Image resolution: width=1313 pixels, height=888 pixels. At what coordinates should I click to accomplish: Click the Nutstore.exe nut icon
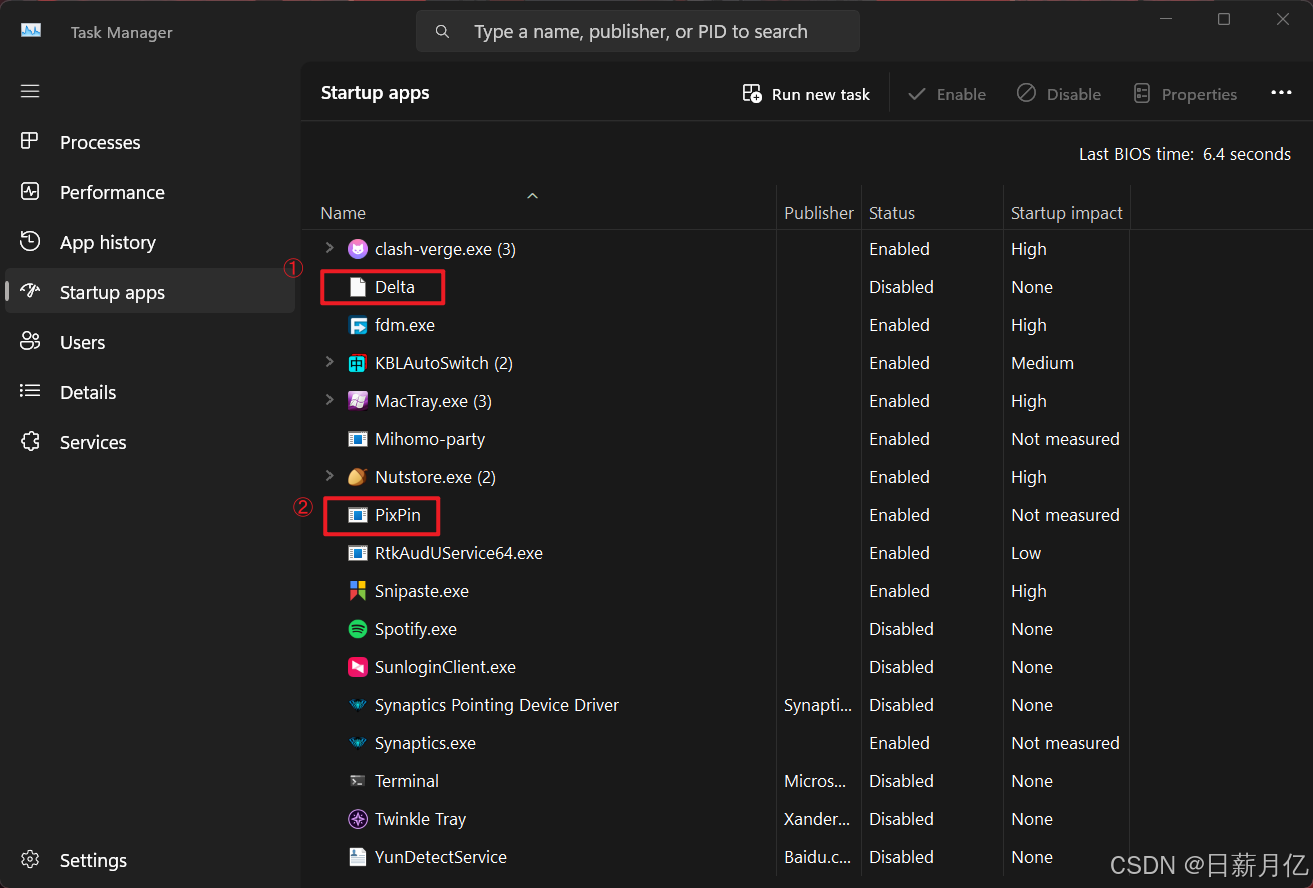tap(357, 477)
